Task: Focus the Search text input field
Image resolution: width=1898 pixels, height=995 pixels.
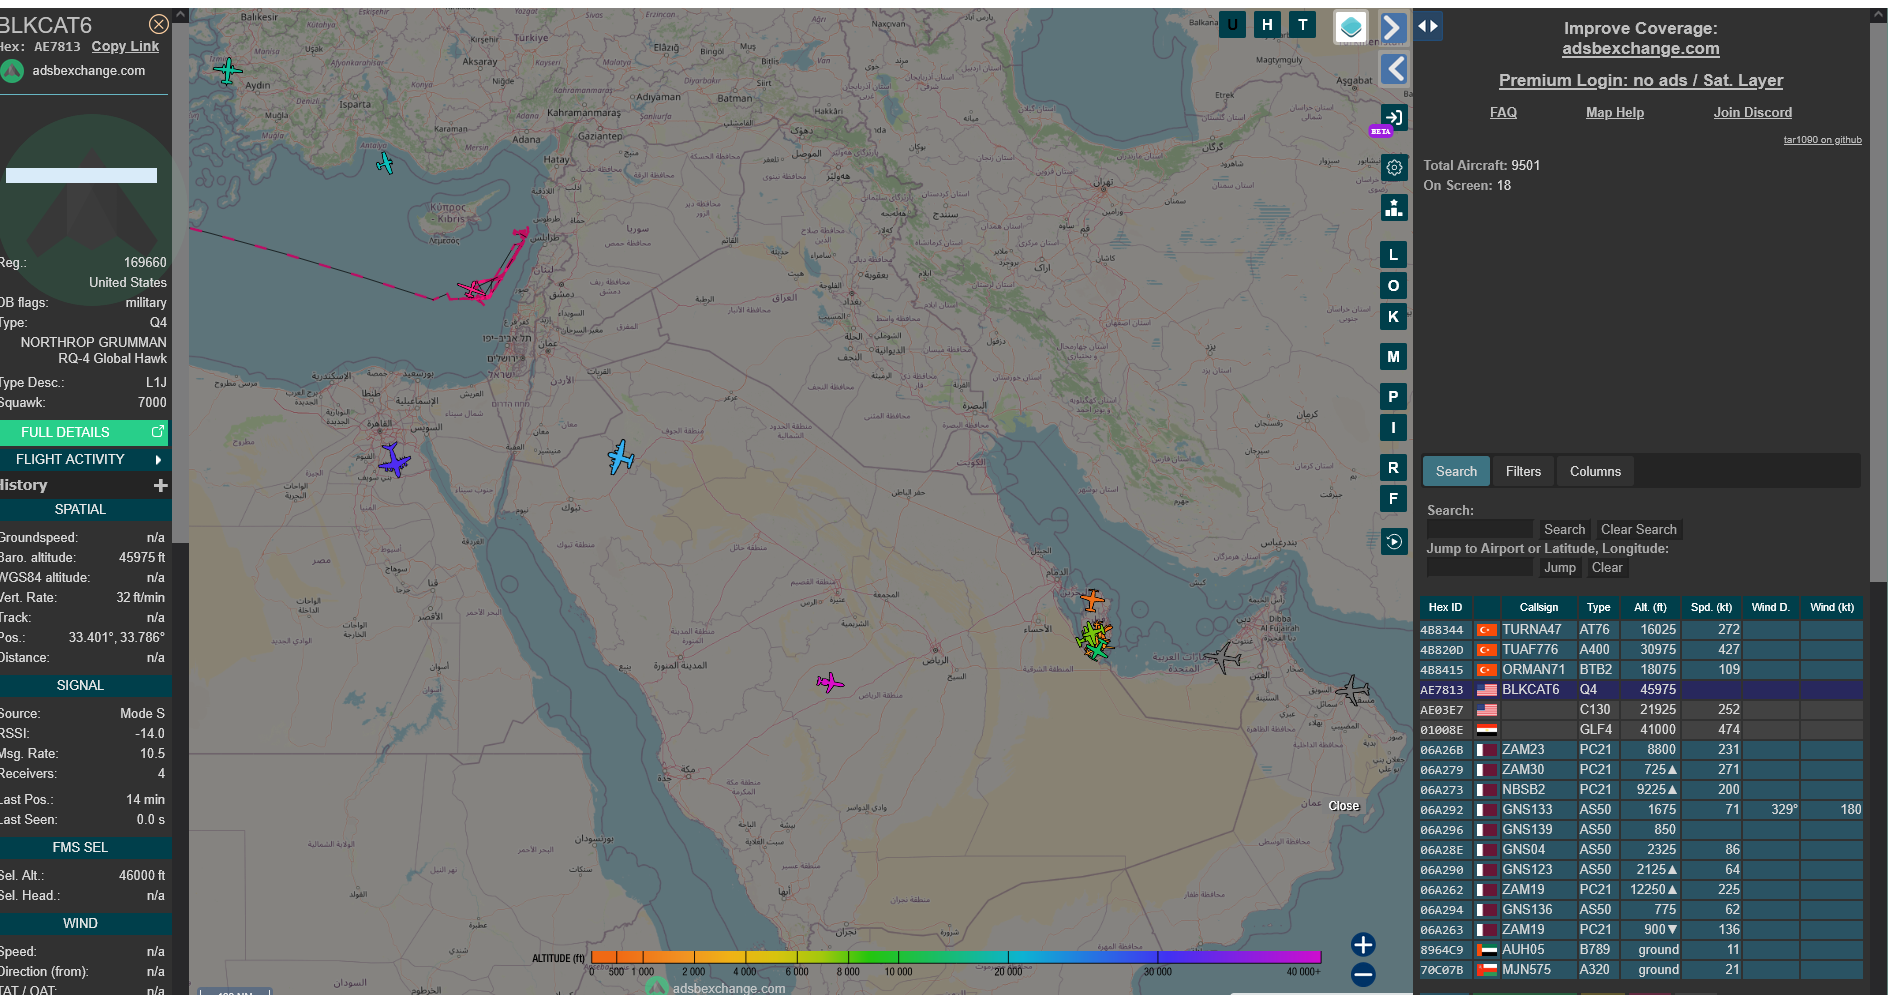Action: 1479,529
